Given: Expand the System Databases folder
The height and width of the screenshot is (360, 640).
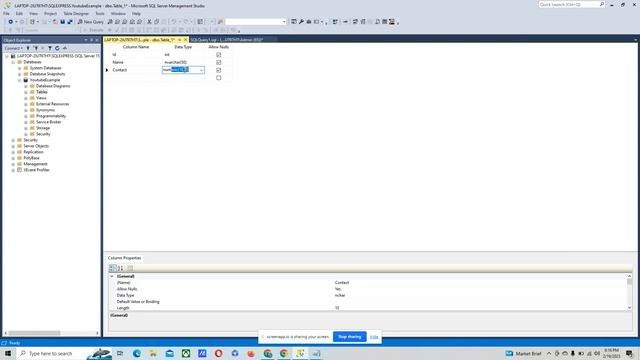Looking at the screenshot, I should pos(20,68).
